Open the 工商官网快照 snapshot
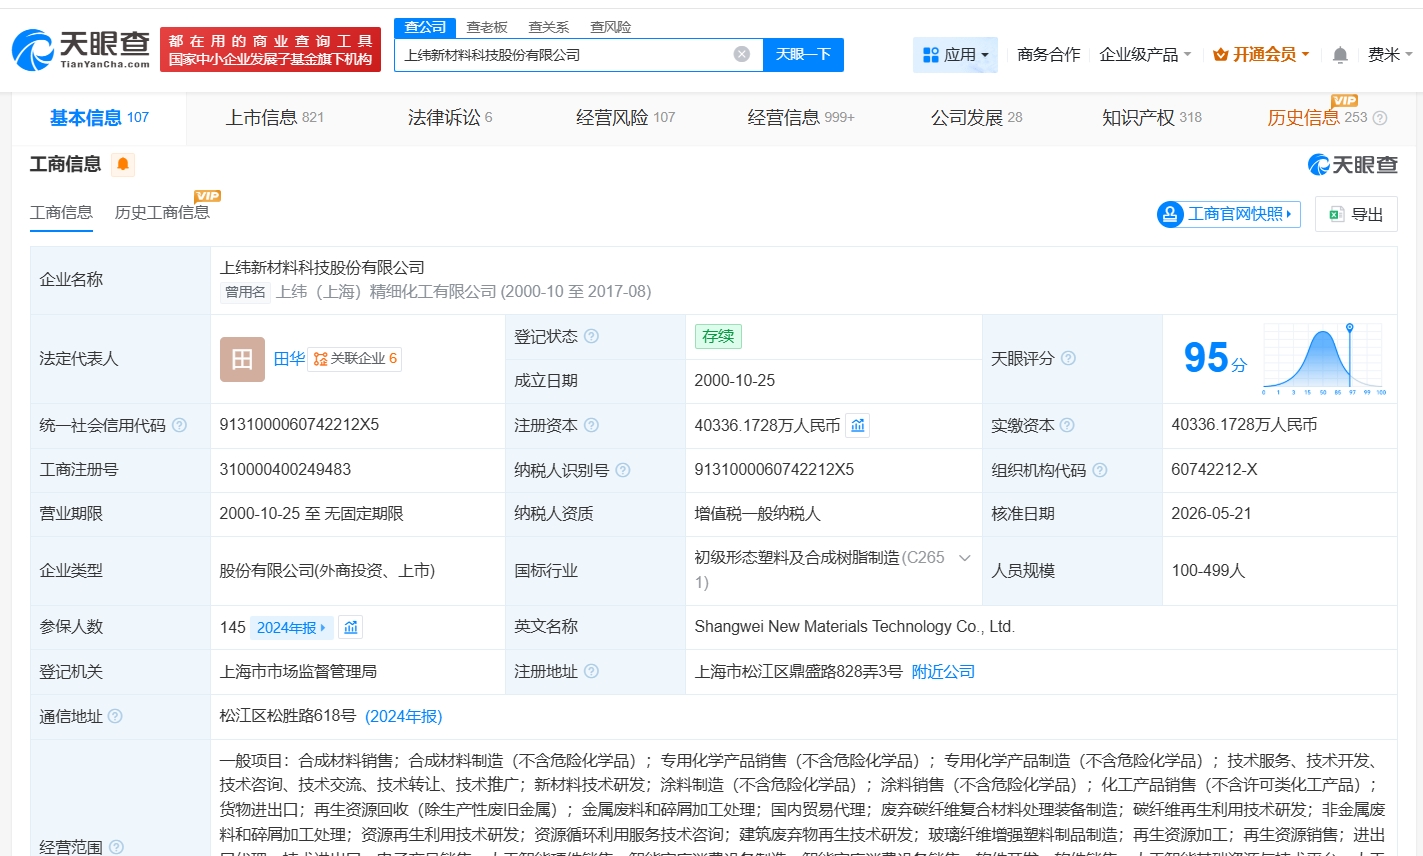The height and width of the screenshot is (856, 1423). [x=1228, y=213]
